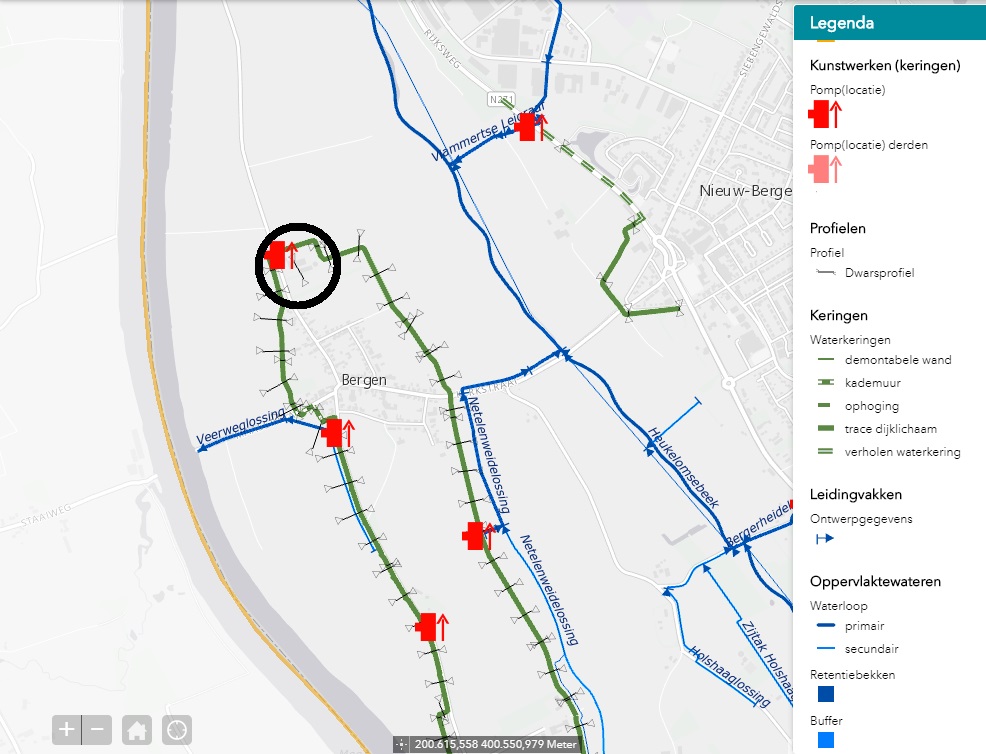986x754 pixels.
Task: Click the 'Profielen' legend heading
Action: (838, 228)
